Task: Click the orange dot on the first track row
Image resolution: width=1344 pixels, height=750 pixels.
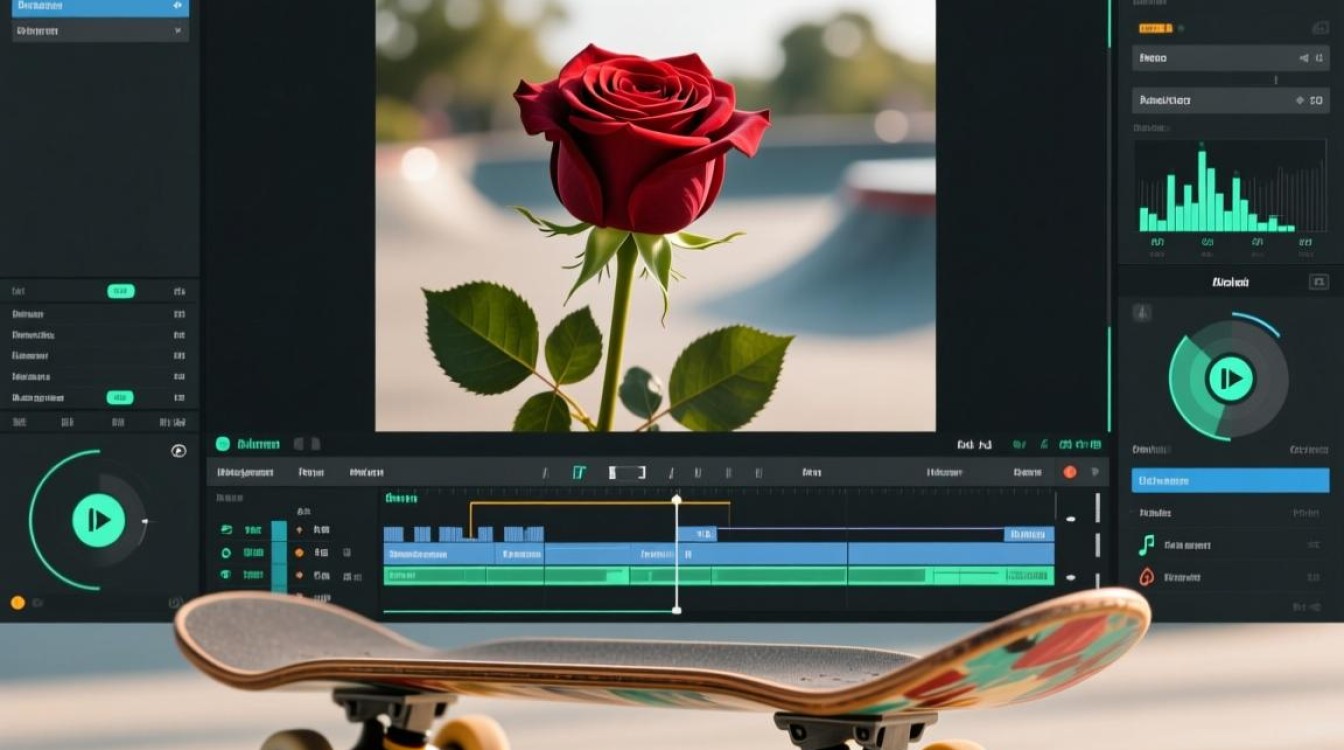Action: click(x=298, y=529)
